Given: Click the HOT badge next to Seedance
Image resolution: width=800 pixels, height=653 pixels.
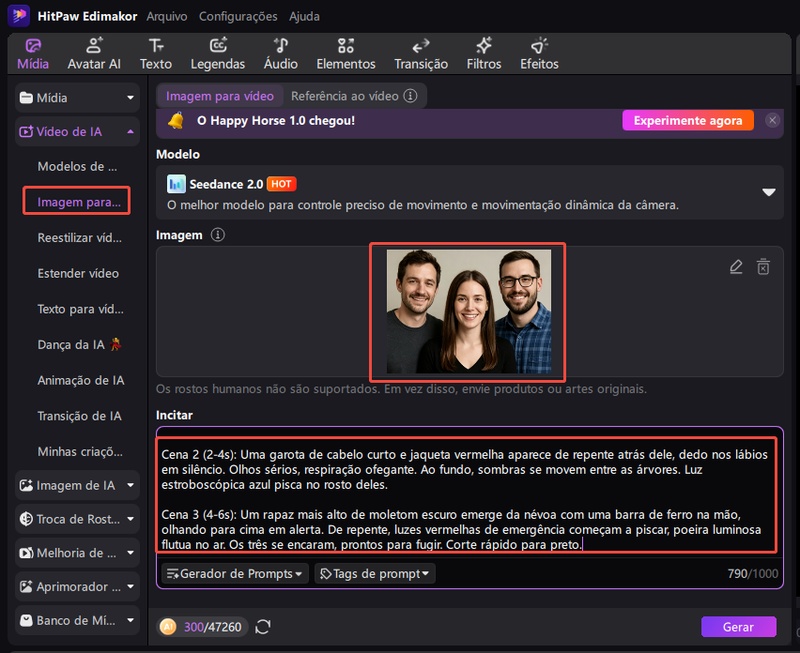Looking at the screenshot, I should click(x=281, y=184).
